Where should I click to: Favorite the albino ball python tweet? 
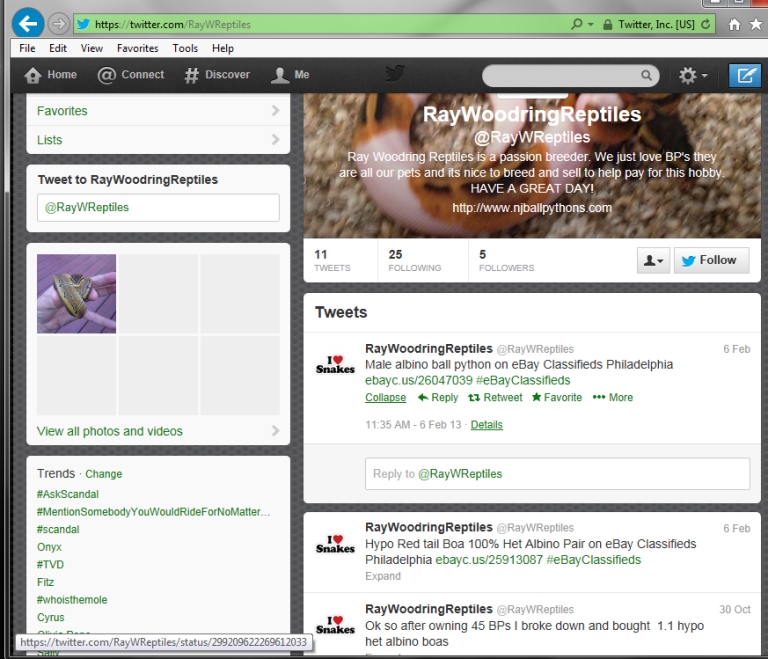557,397
